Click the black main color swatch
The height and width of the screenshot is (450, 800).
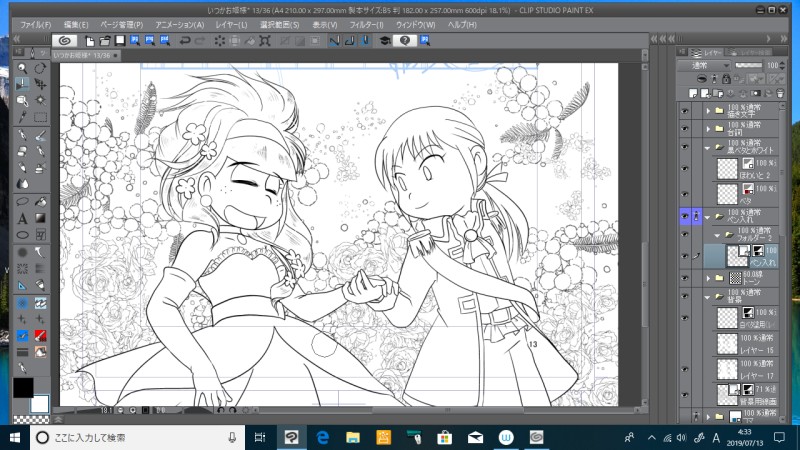[23, 388]
